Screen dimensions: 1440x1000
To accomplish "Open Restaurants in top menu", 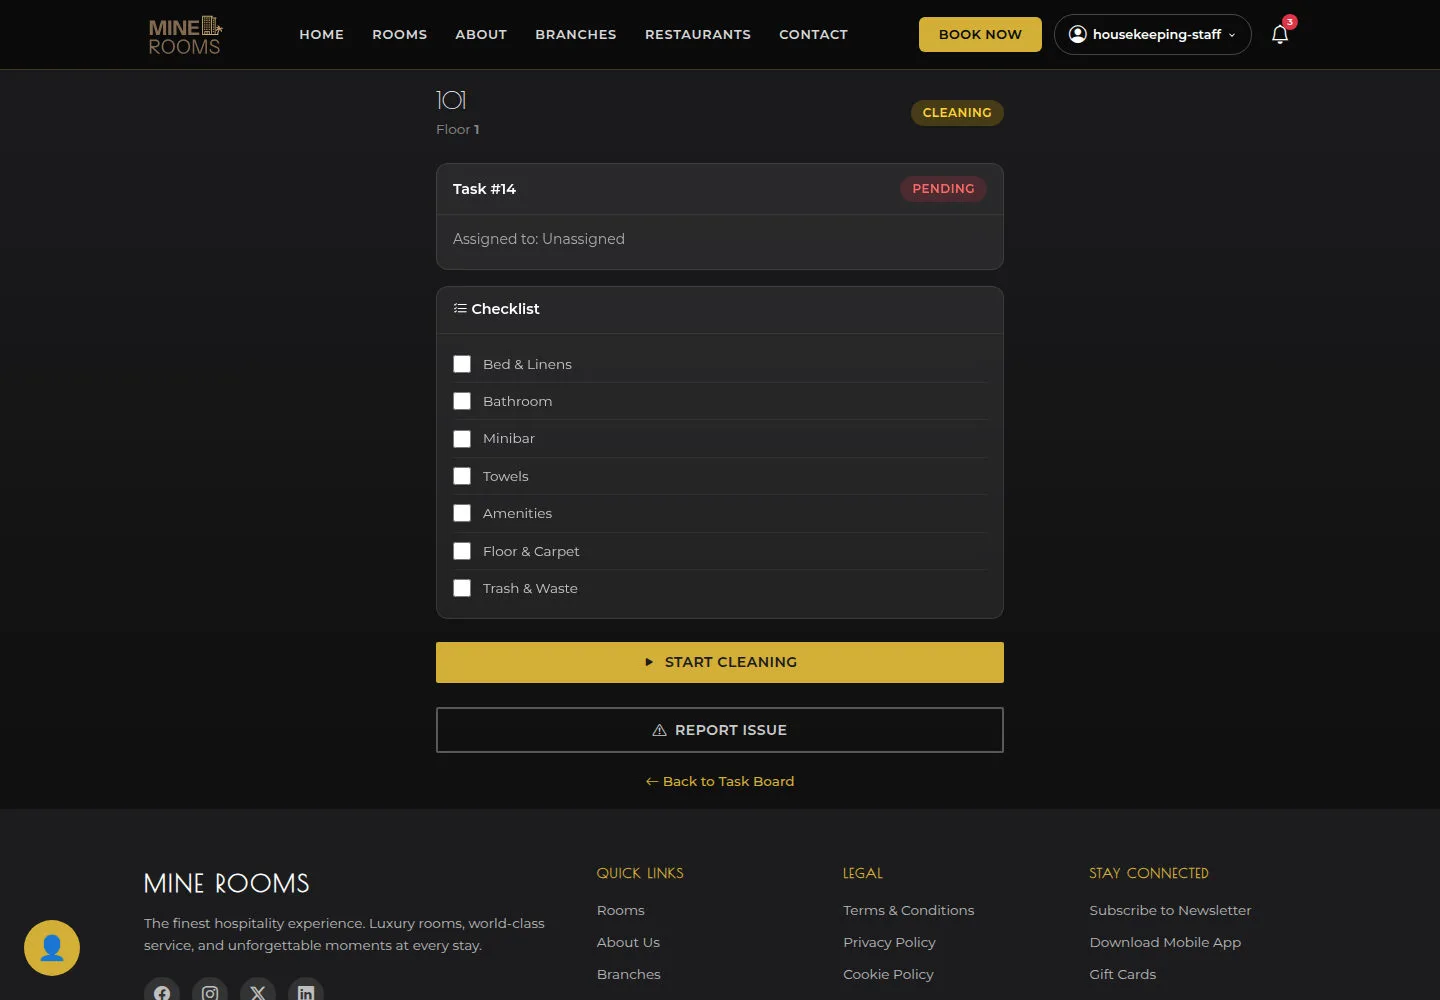I will [698, 35].
